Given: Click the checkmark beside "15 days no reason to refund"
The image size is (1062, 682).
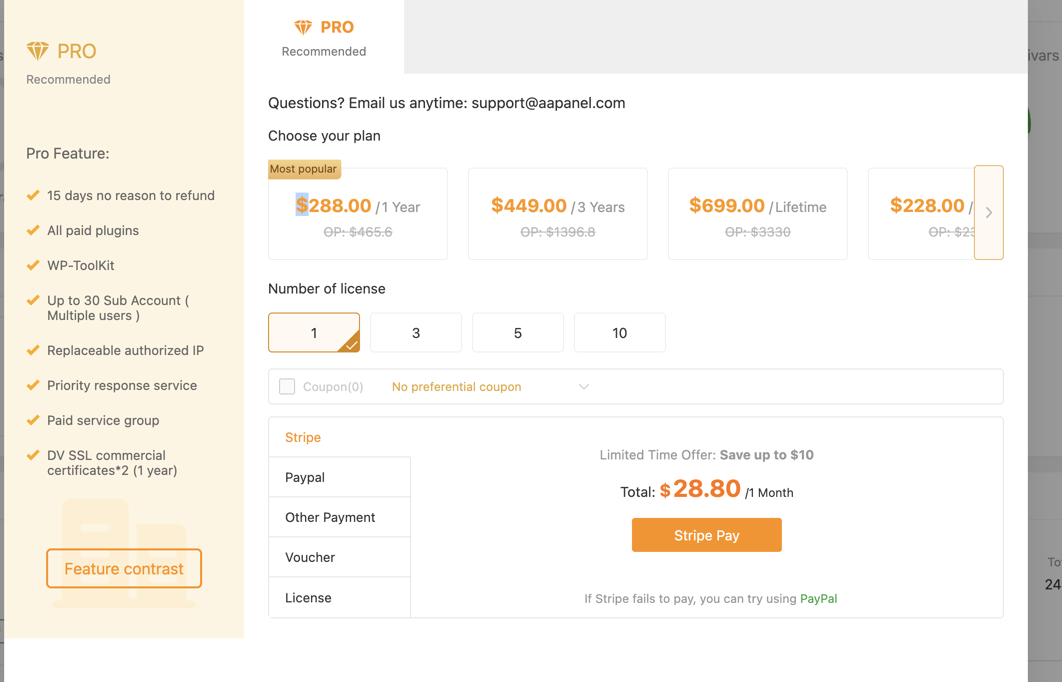Looking at the screenshot, I should click(33, 195).
